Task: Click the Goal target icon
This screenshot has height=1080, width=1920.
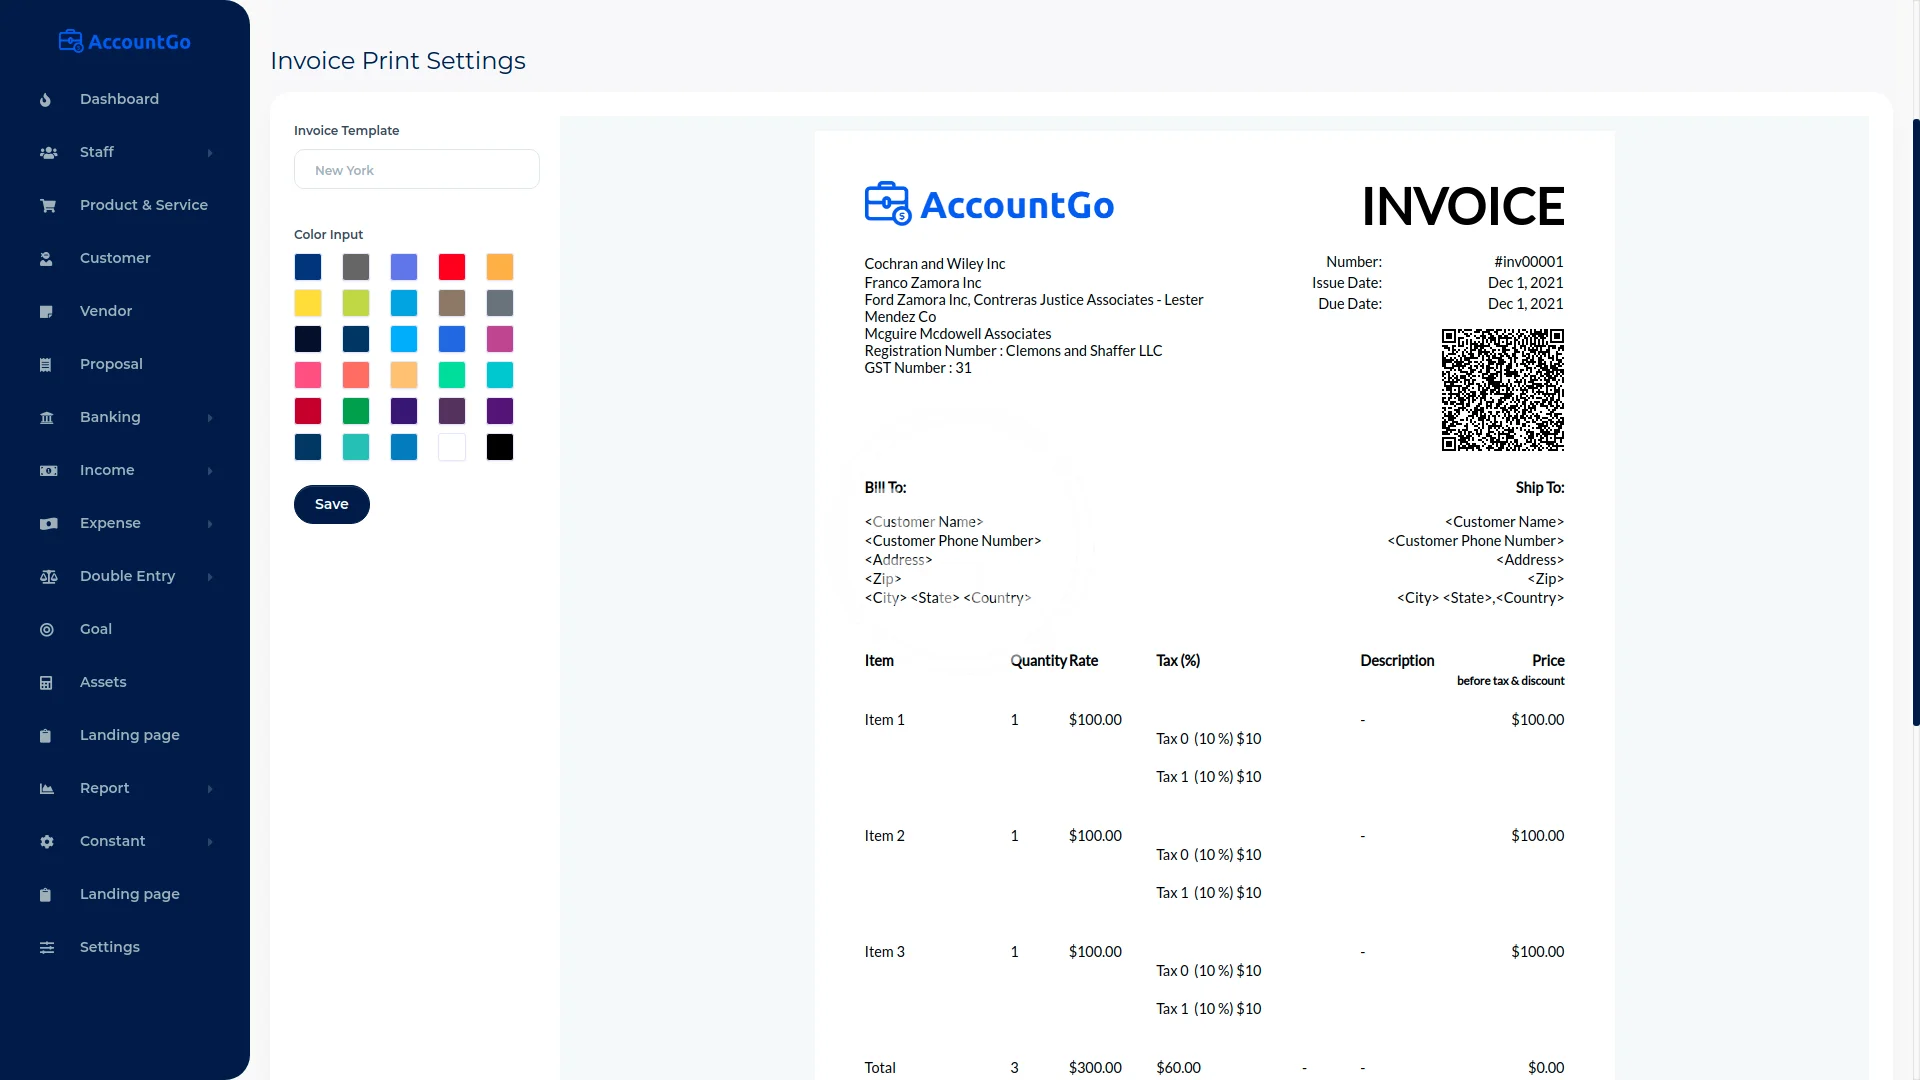Action: pyautogui.click(x=46, y=630)
